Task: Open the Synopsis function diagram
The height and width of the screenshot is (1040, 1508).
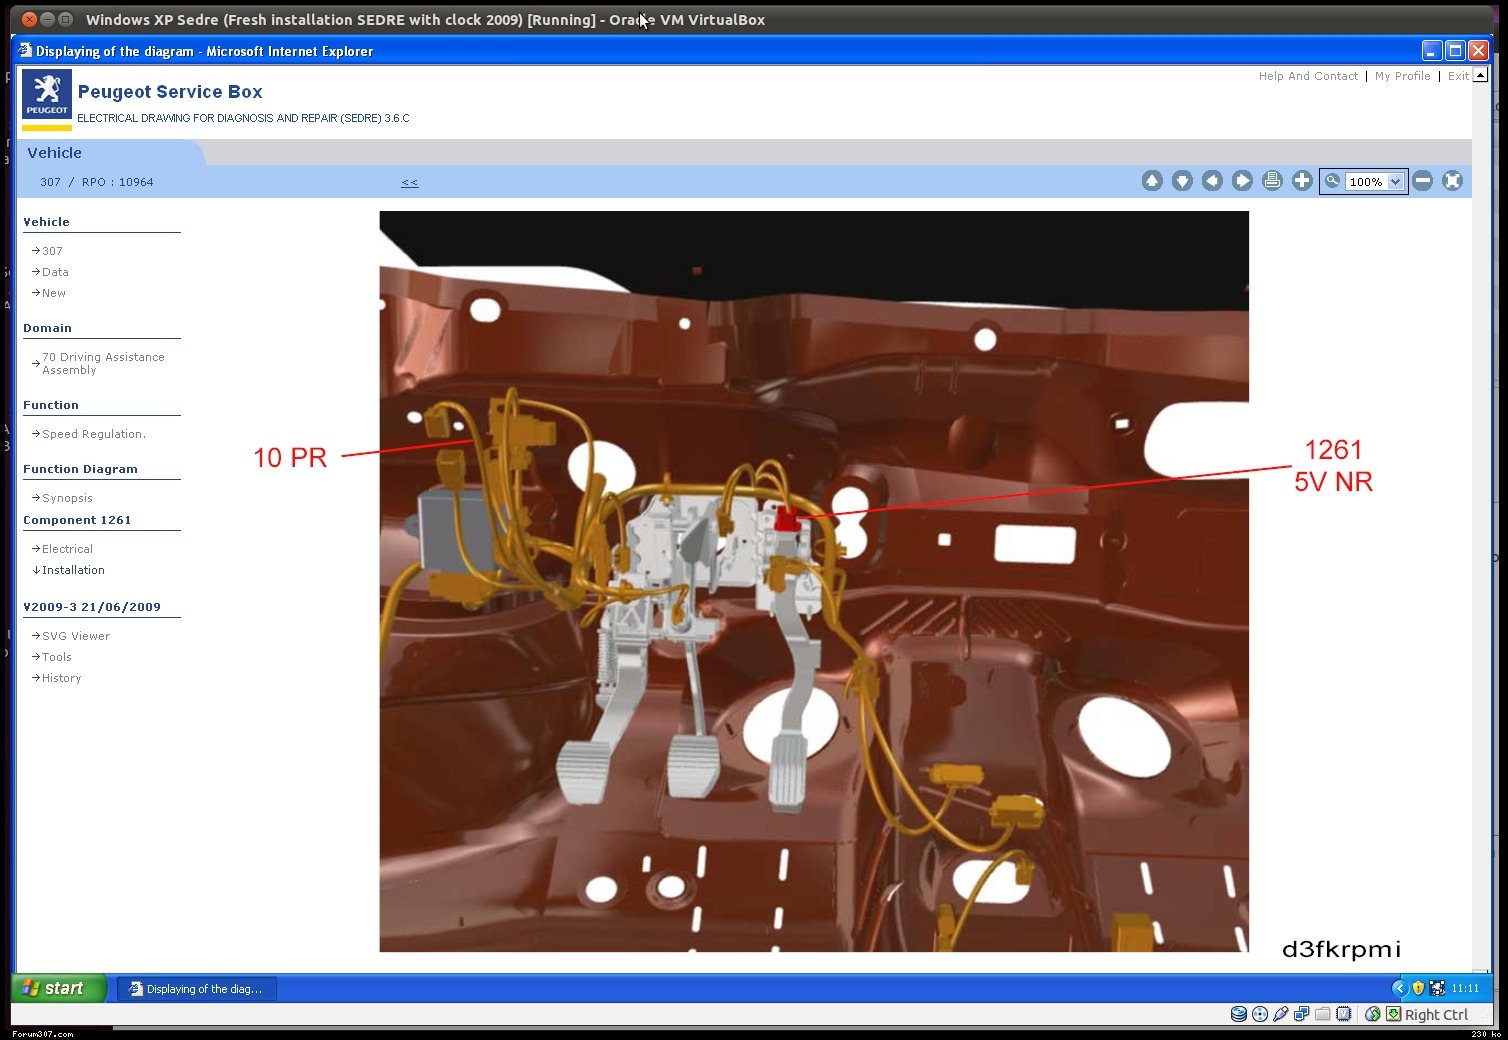Action: 67,498
